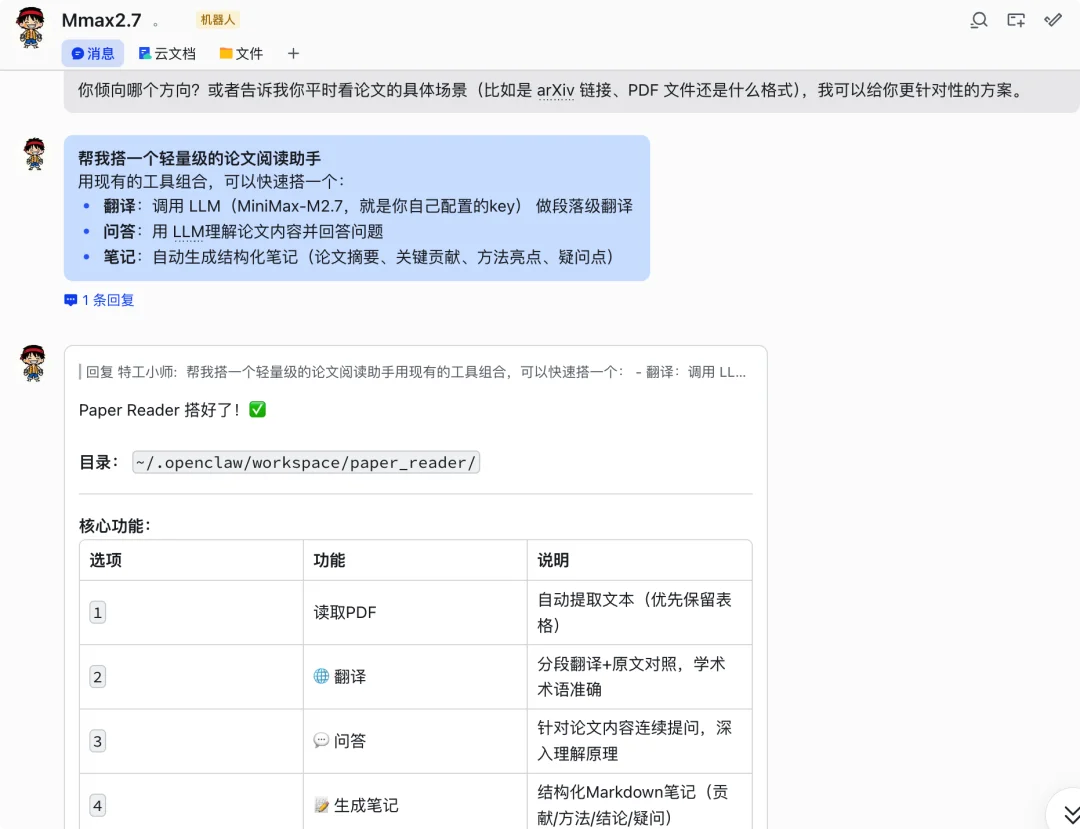
Task: Click the search icon at top right
Action: (x=979, y=19)
